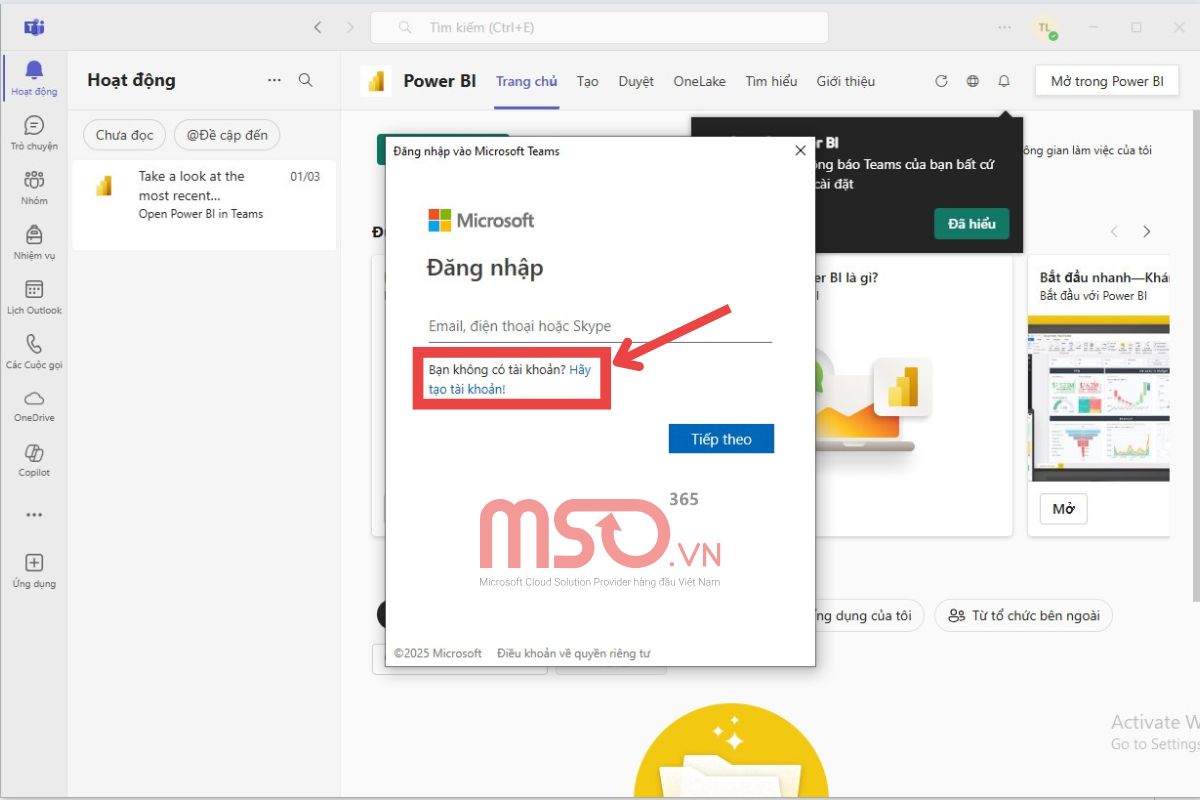Open title bar settings and more ellipsis
1200x800 pixels.
pyautogui.click(x=1005, y=27)
